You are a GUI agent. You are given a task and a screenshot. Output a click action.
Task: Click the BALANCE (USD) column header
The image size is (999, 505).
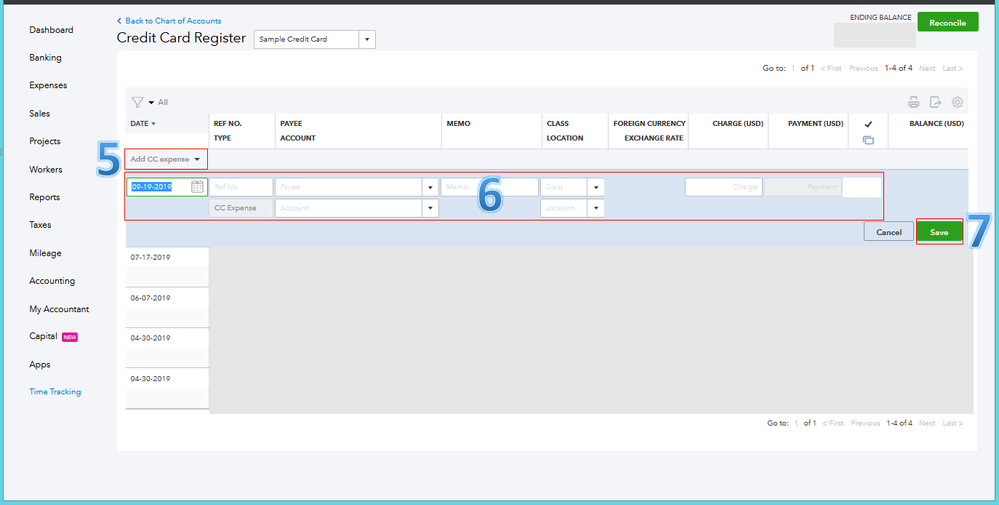pyautogui.click(x=936, y=124)
